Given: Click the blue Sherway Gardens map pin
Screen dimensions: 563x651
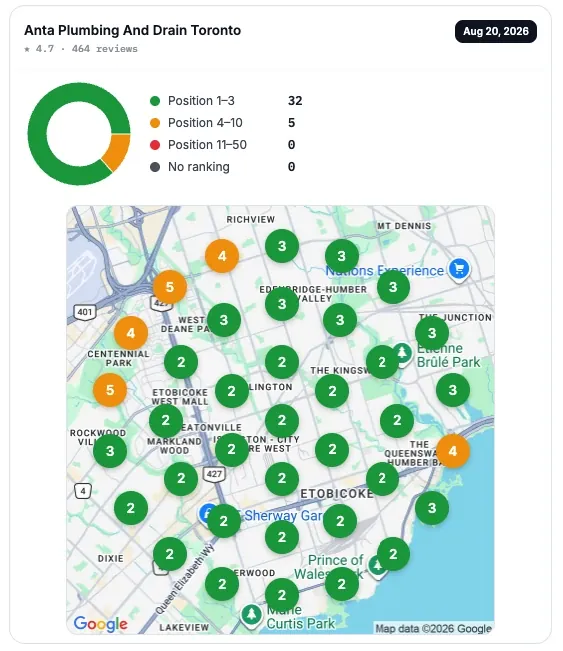Looking at the screenshot, I should pos(207,514).
